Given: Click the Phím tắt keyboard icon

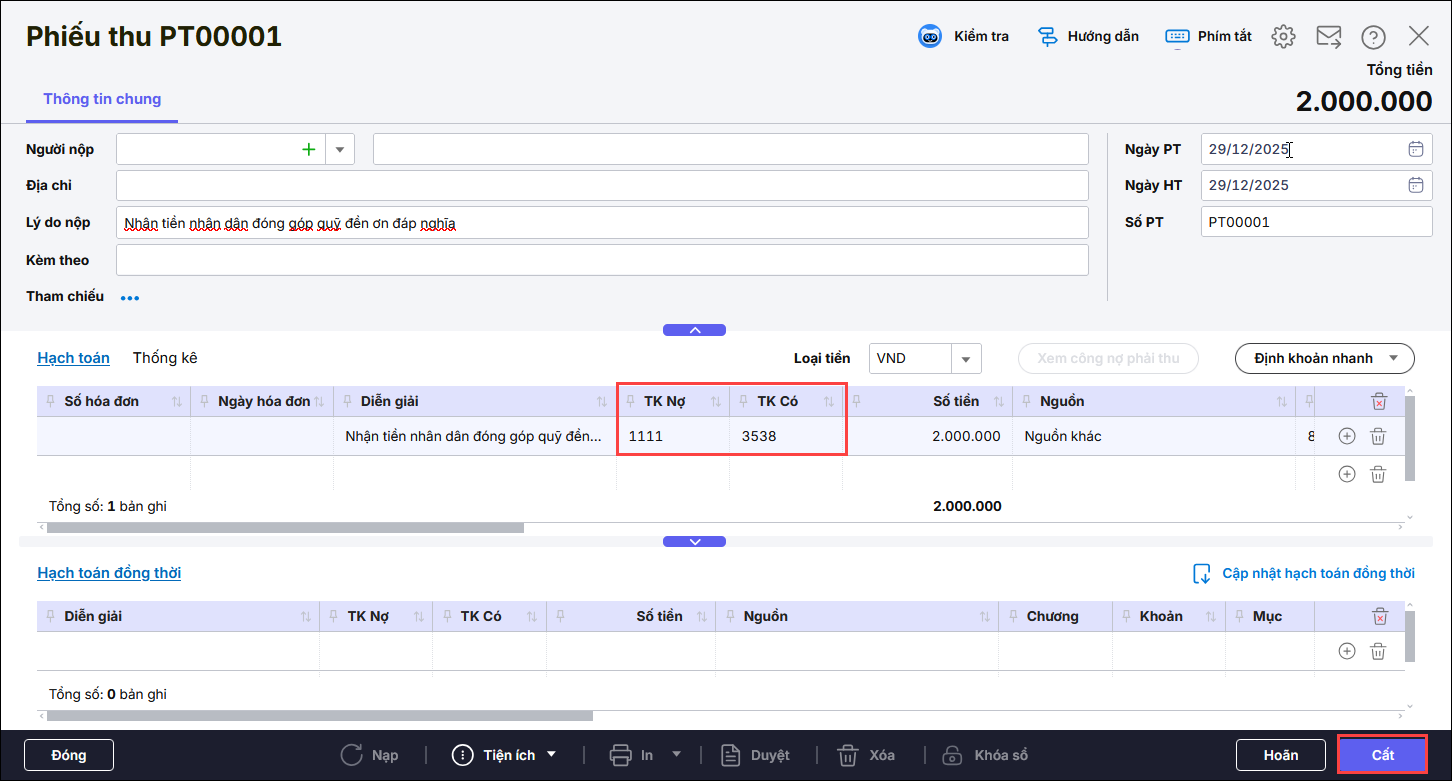Looking at the screenshot, I should (1177, 36).
